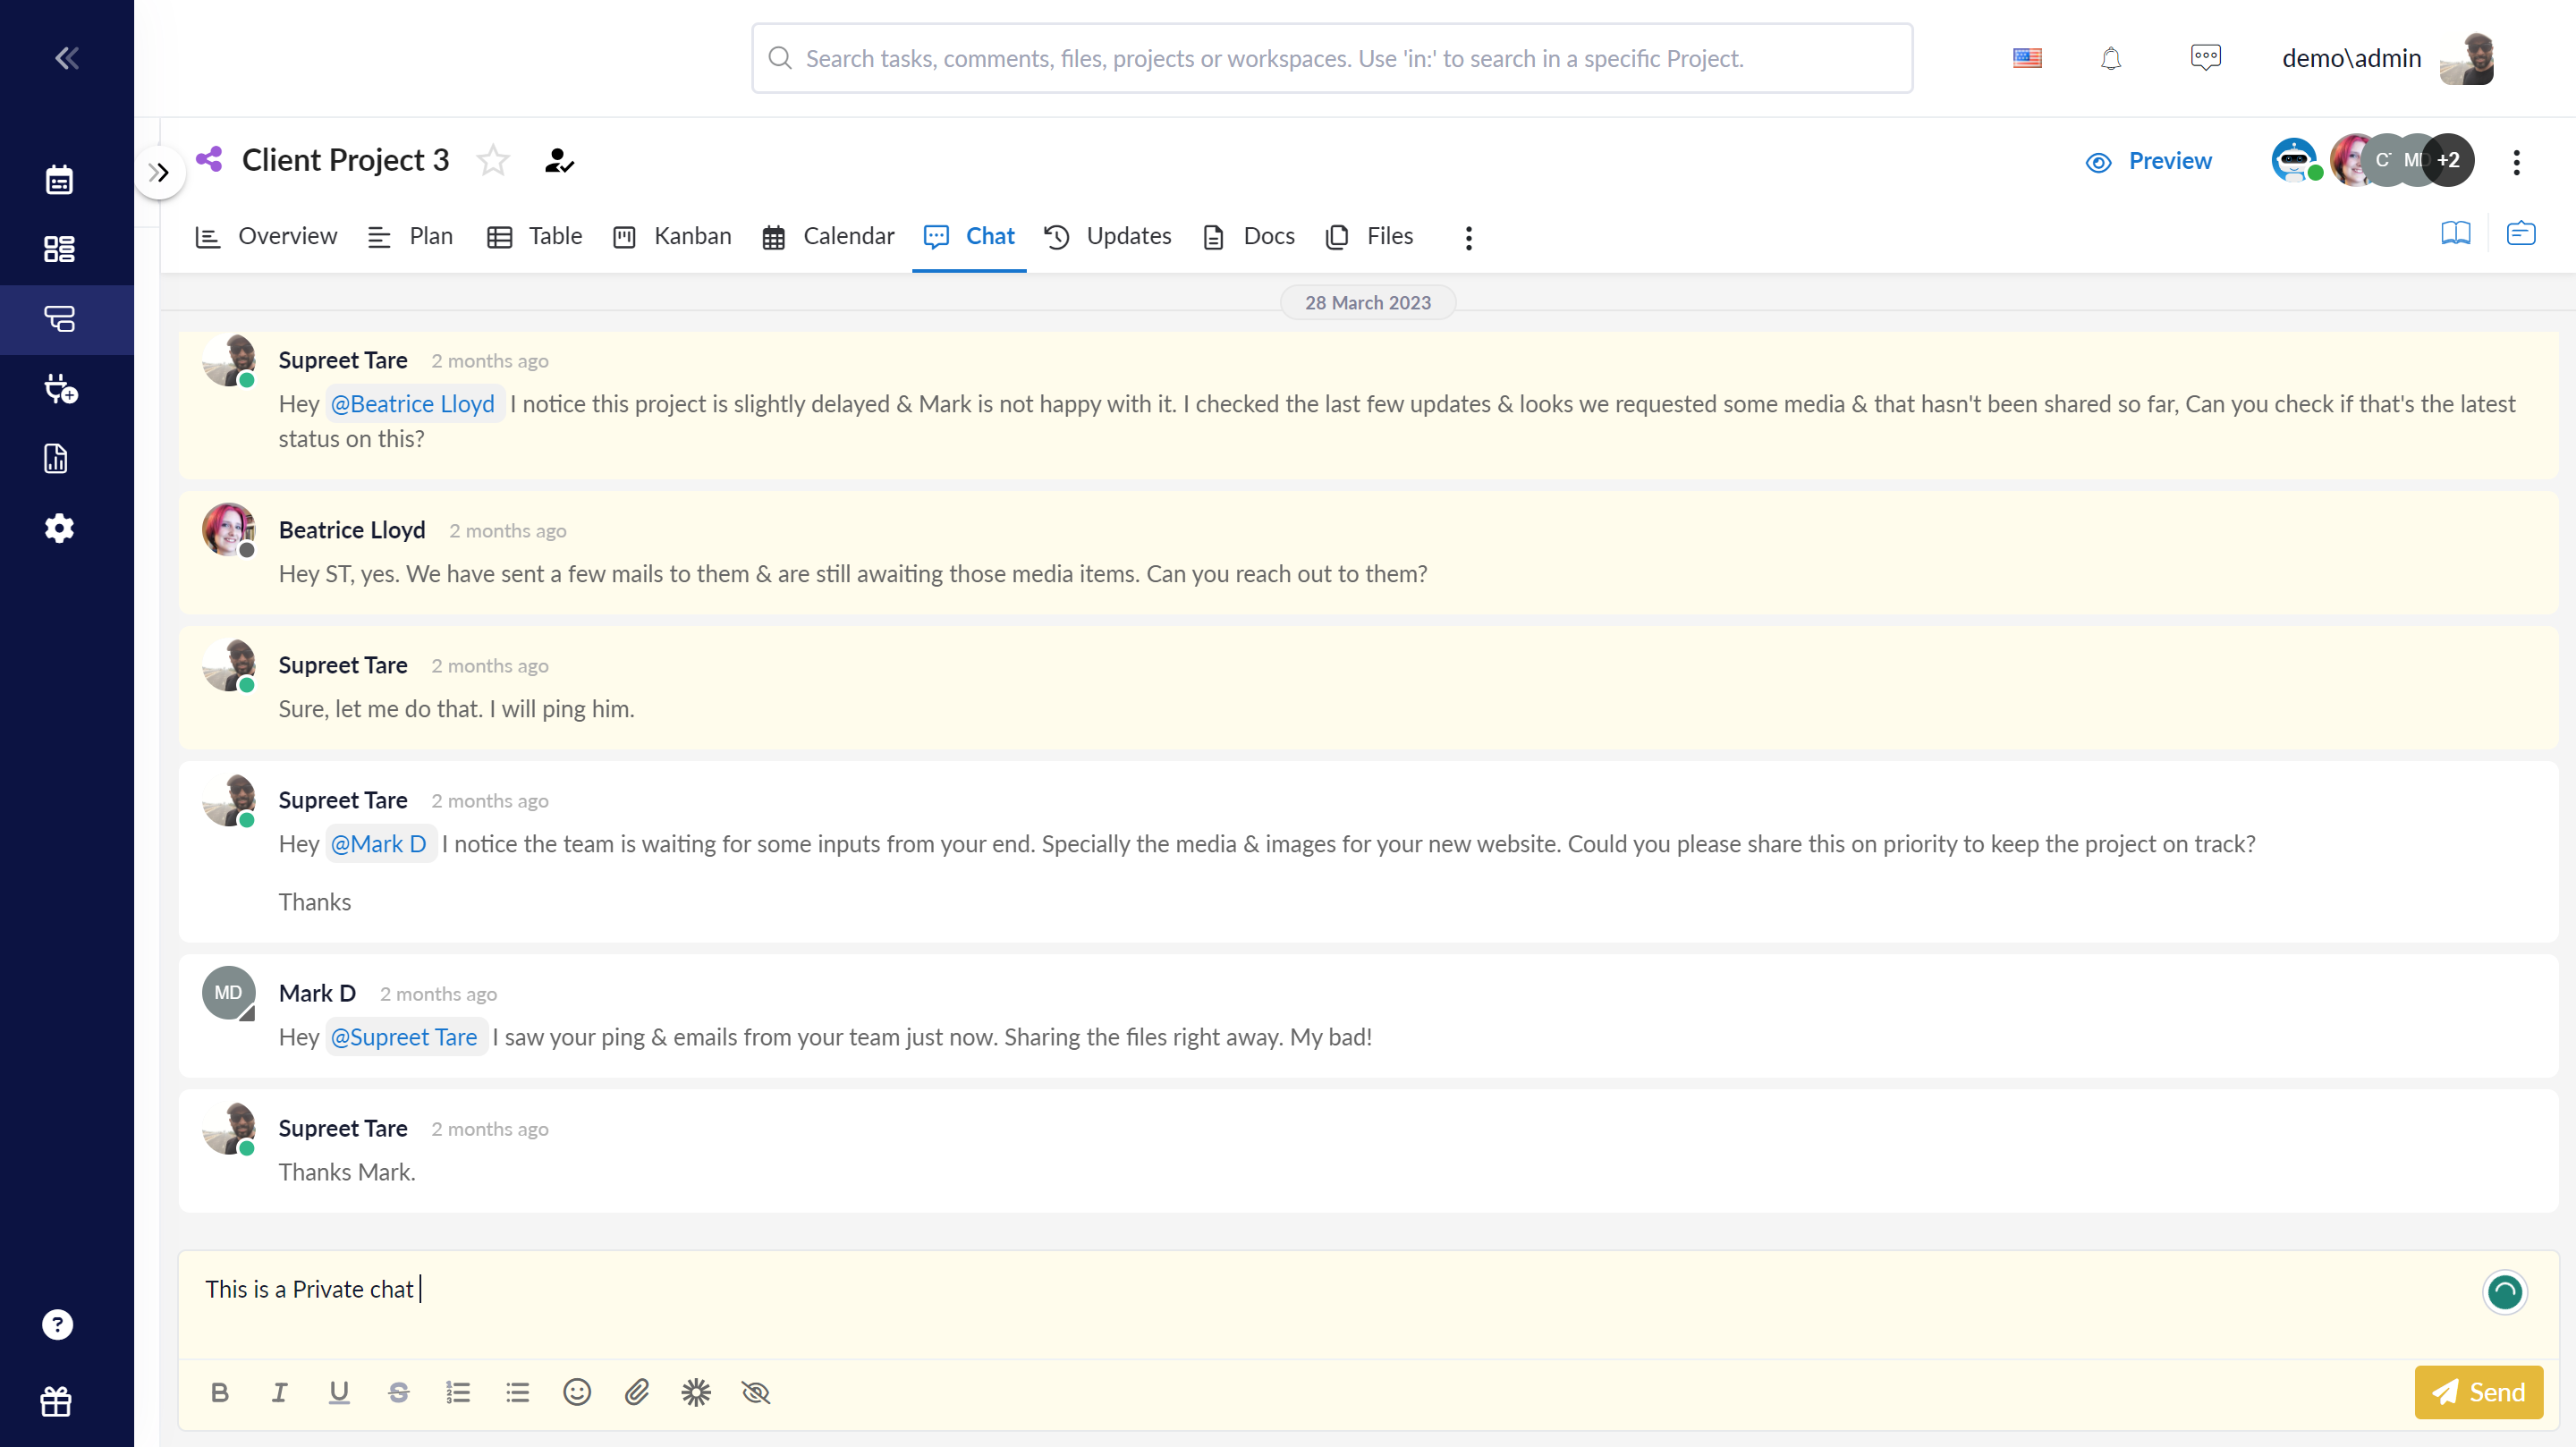Click the notifications bell icon
2576x1447 pixels.
point(2111,57)
